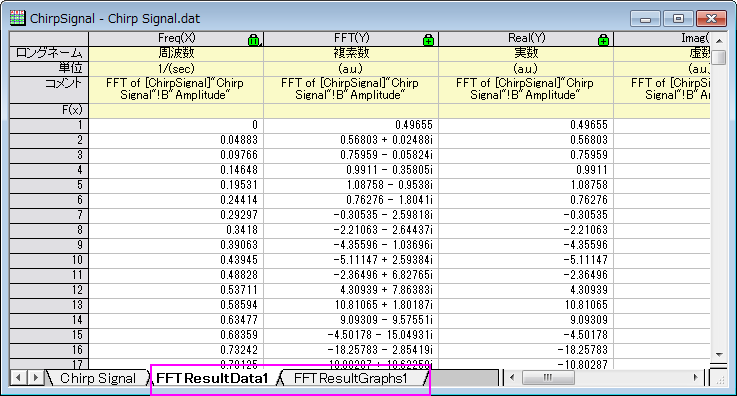Click the comment cell in Real(Y) column
Screen dimensions: 737x396
tap(526, 89)
